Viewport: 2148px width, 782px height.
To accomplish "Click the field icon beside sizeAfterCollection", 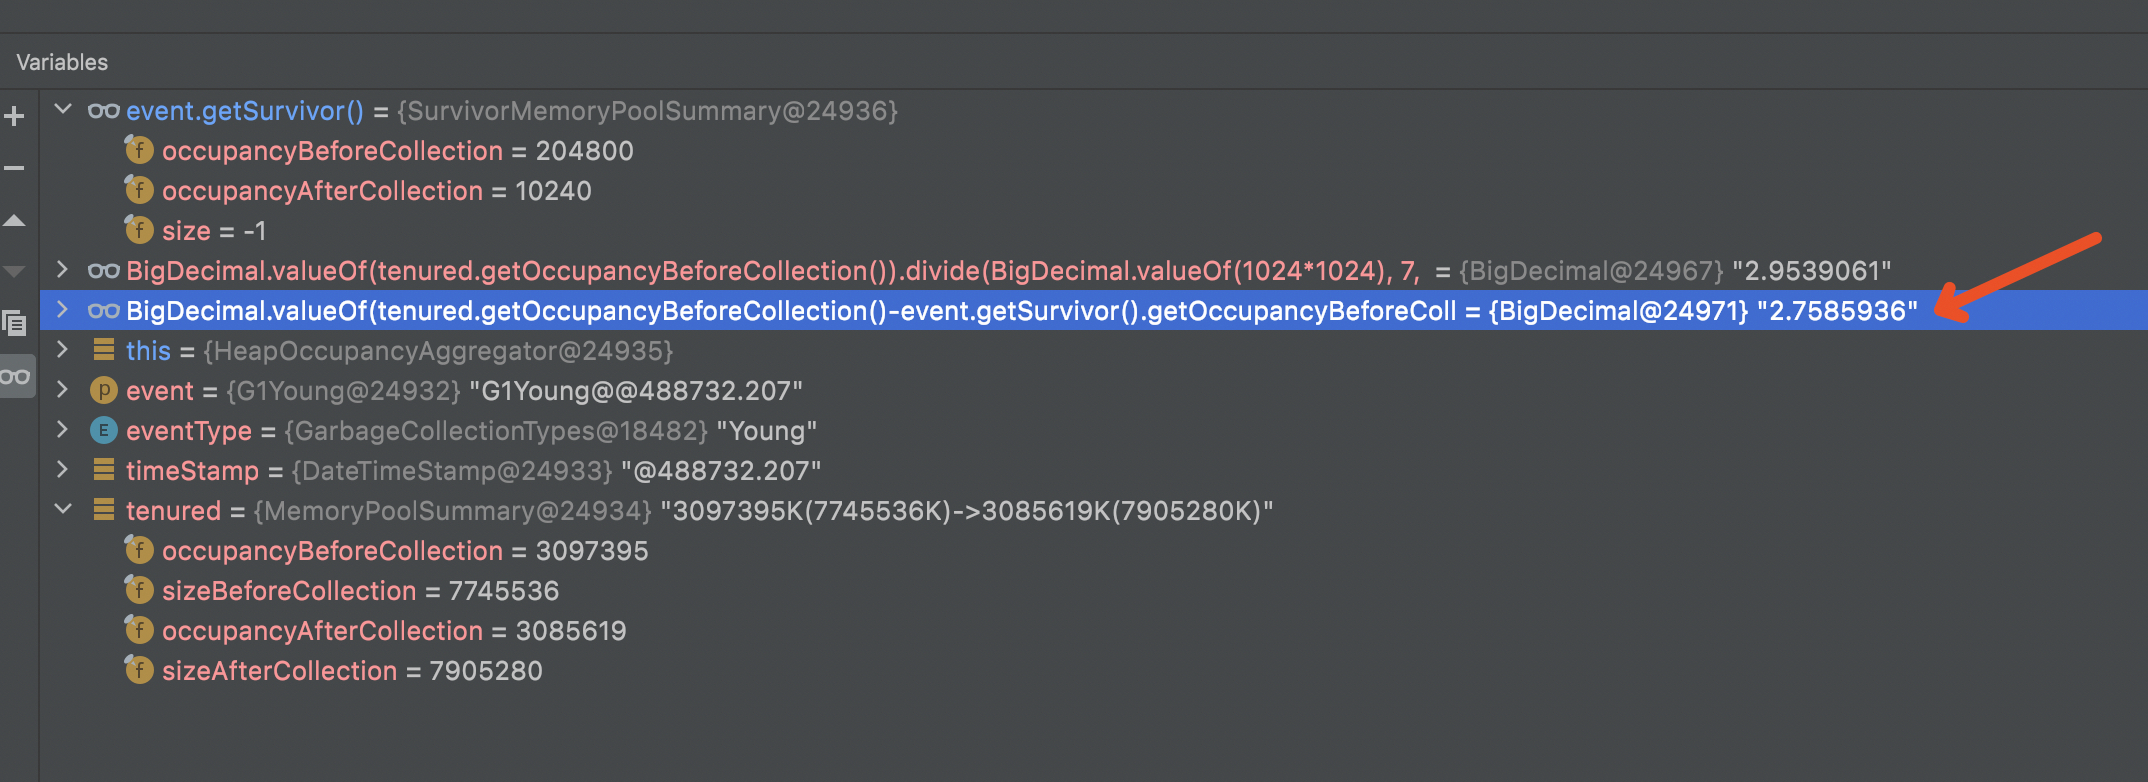I will (139, 670).
